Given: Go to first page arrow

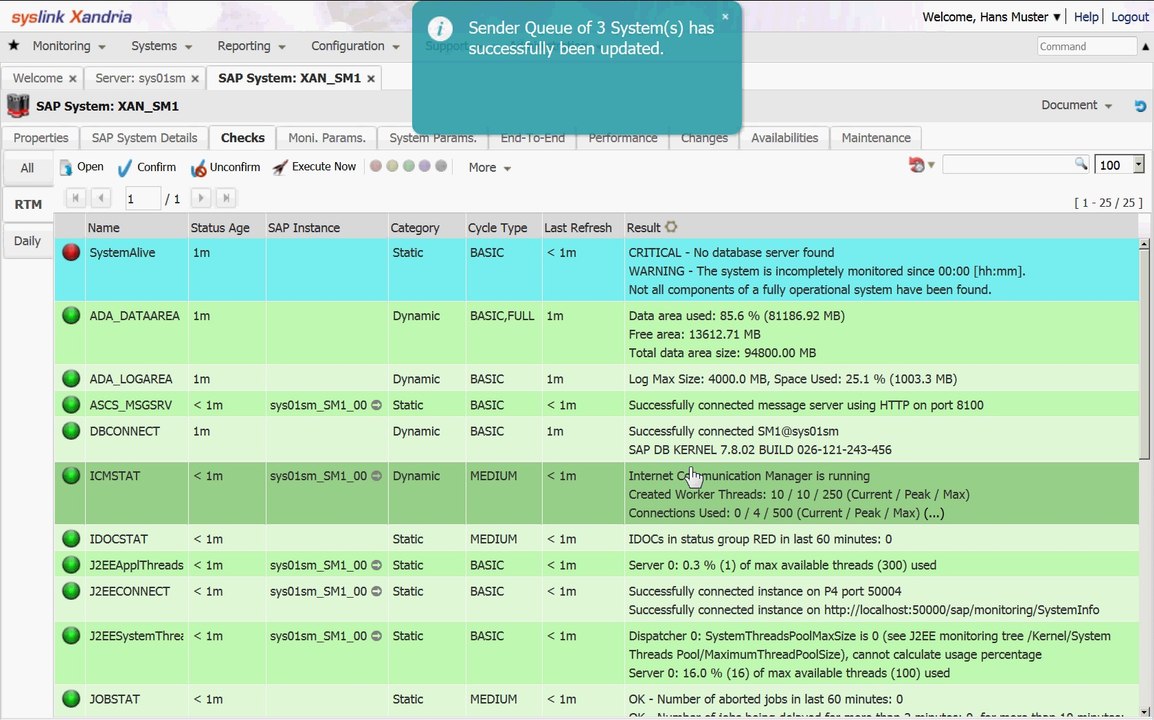Looking at the screenshot, I should (76, 197).
